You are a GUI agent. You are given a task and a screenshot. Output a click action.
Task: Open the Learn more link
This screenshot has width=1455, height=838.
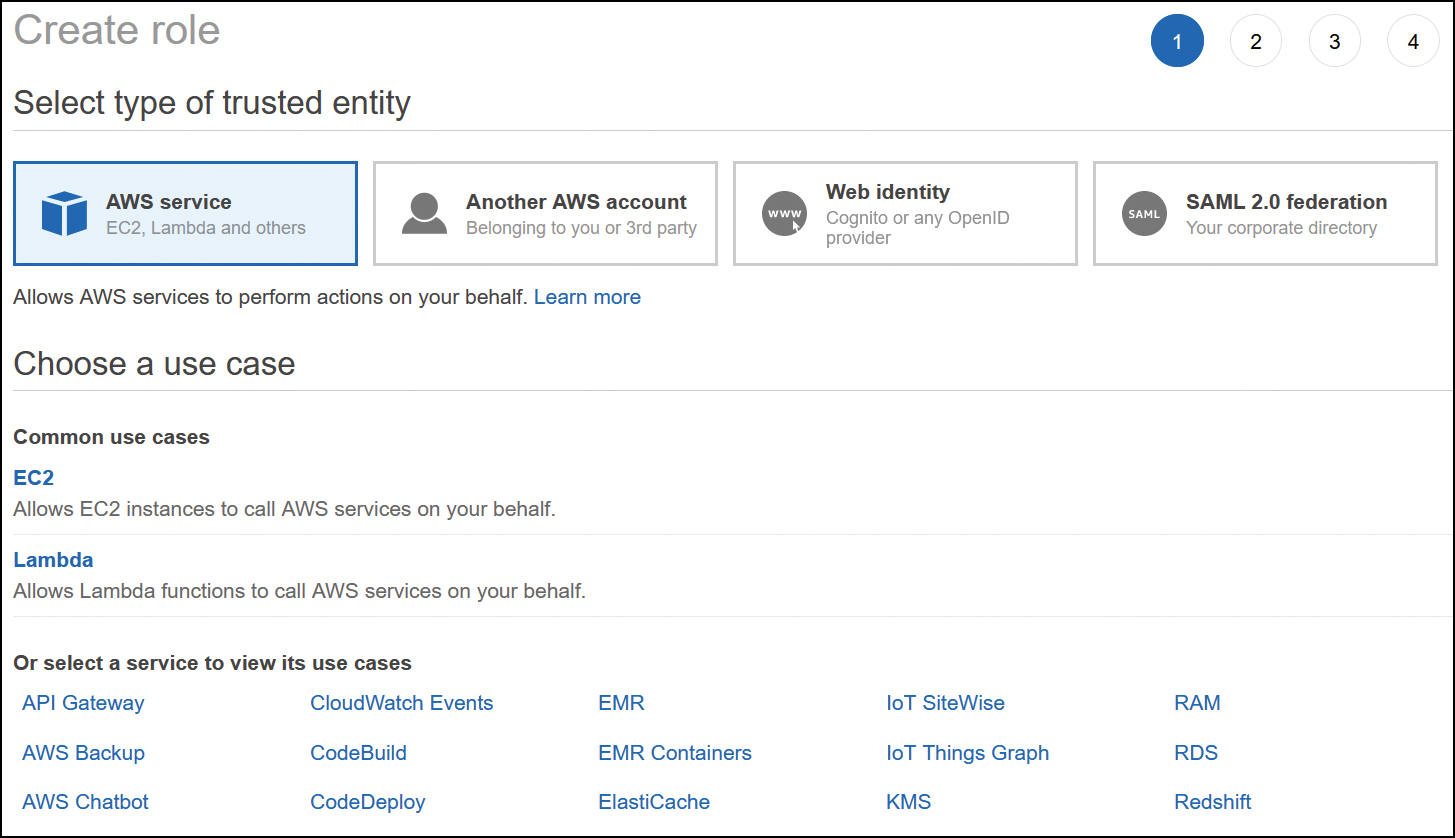coord(587,297)
